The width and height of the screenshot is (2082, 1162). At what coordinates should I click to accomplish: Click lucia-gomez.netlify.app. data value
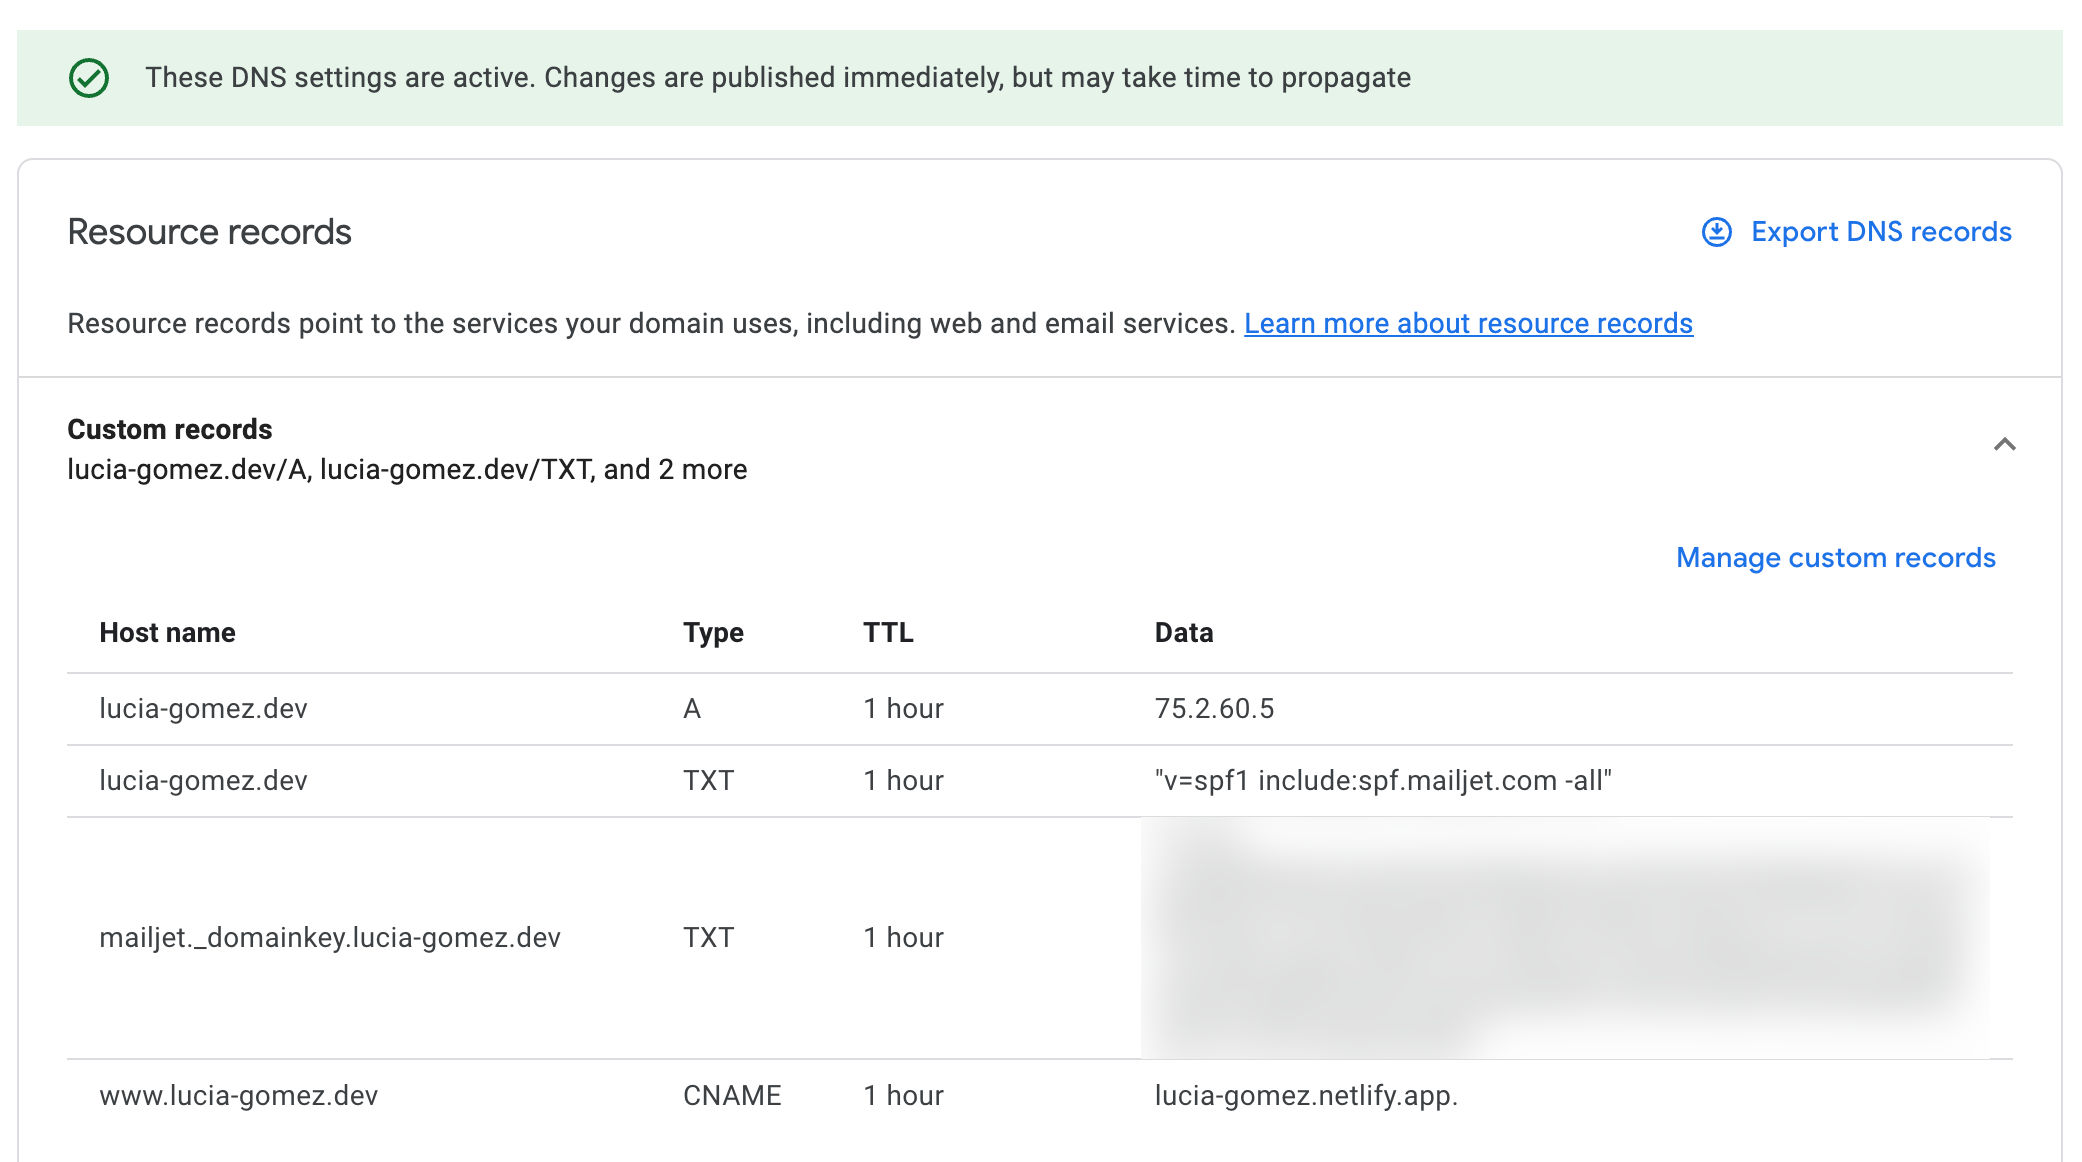pyautogui.click(x=1306, y=1096)
